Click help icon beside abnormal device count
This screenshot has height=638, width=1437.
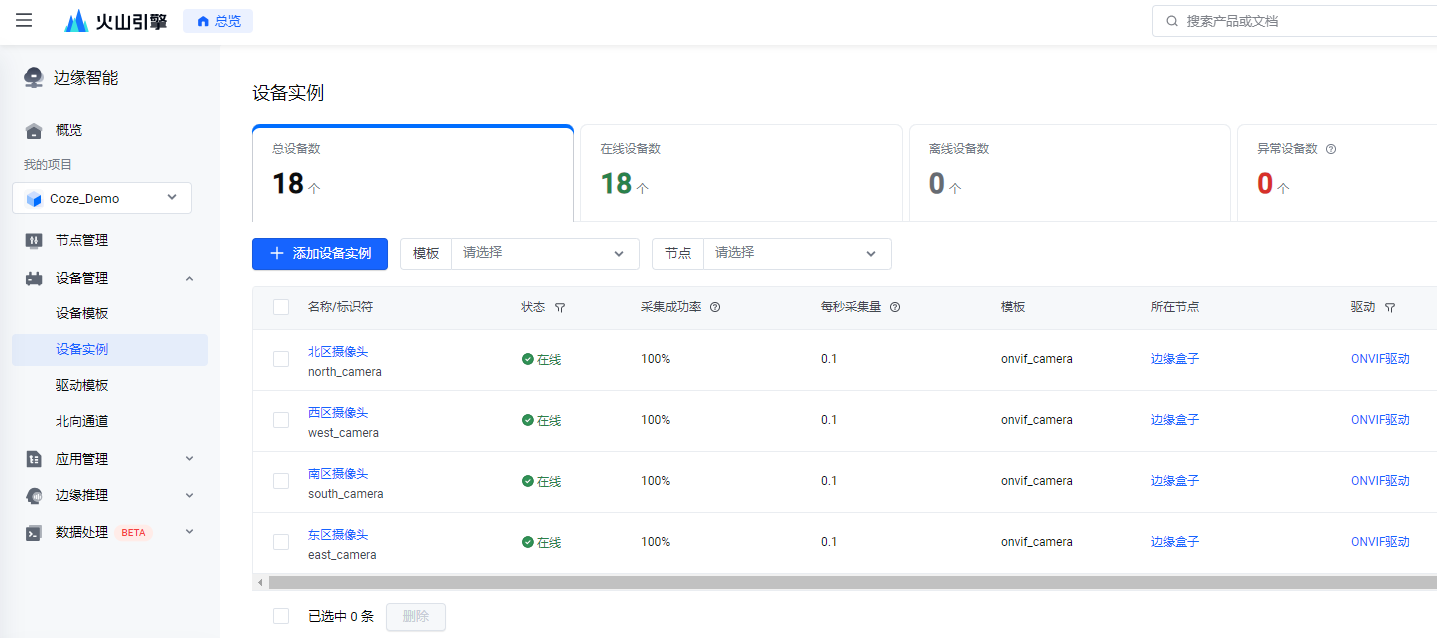(x=1331, y=149)
